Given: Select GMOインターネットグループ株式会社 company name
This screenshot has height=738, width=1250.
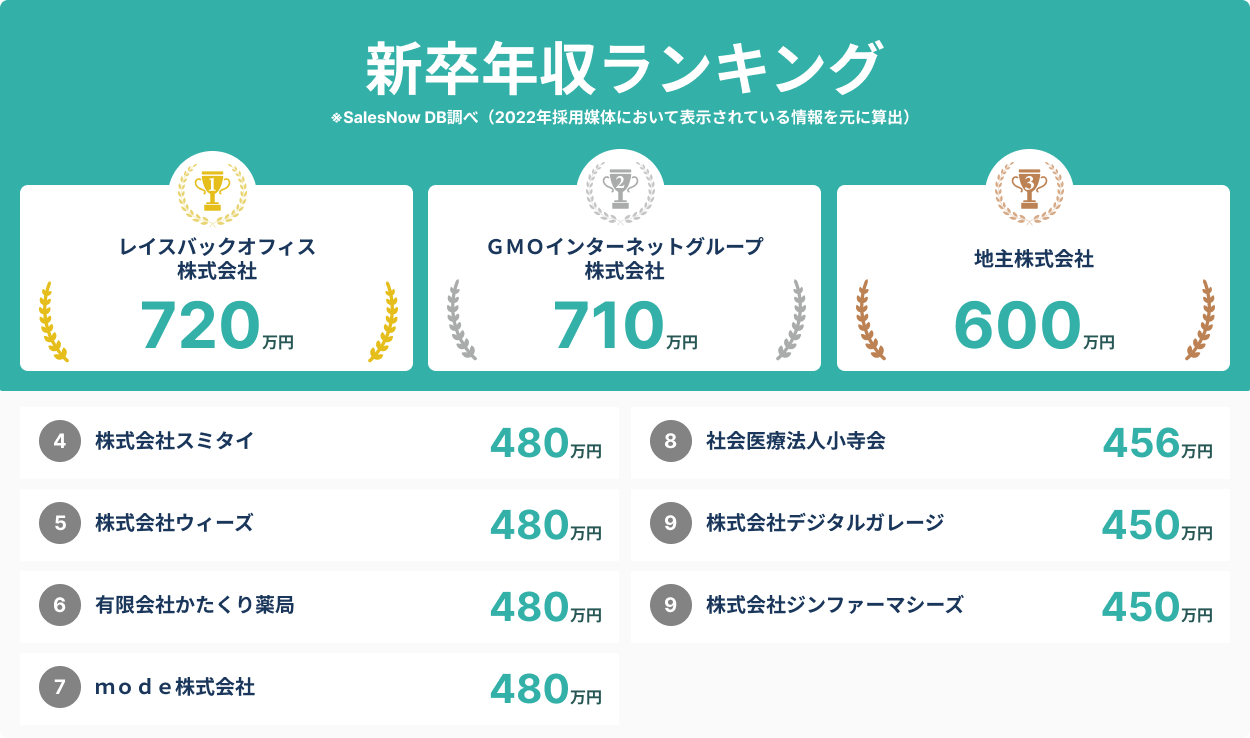Looking at the screenshot, I should tap(624, 258).
